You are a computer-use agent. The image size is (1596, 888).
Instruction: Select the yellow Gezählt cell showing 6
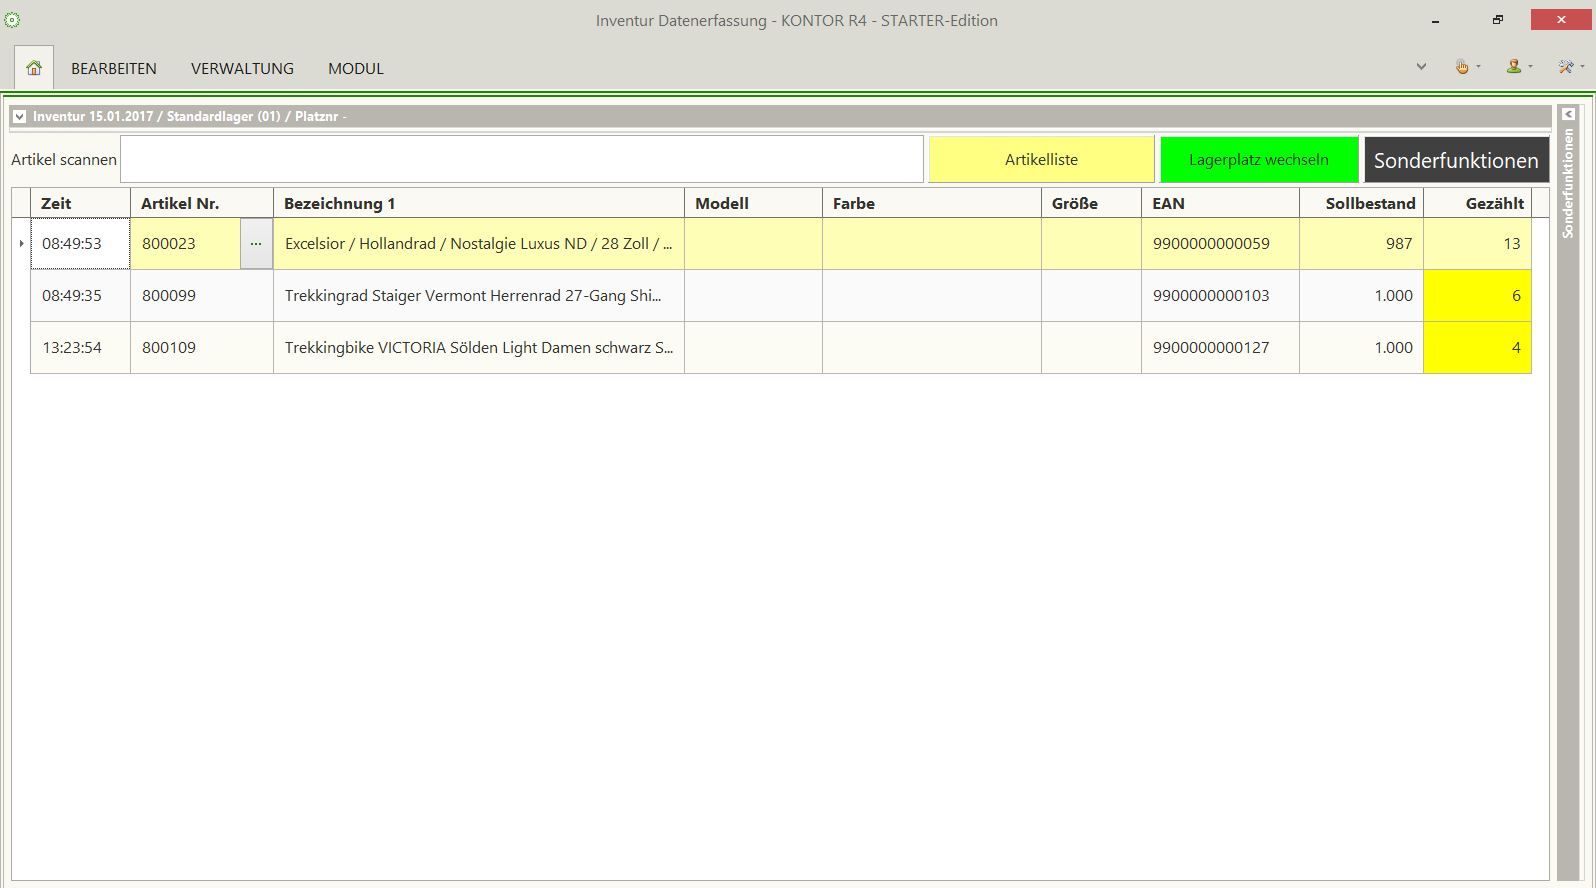1477,296
